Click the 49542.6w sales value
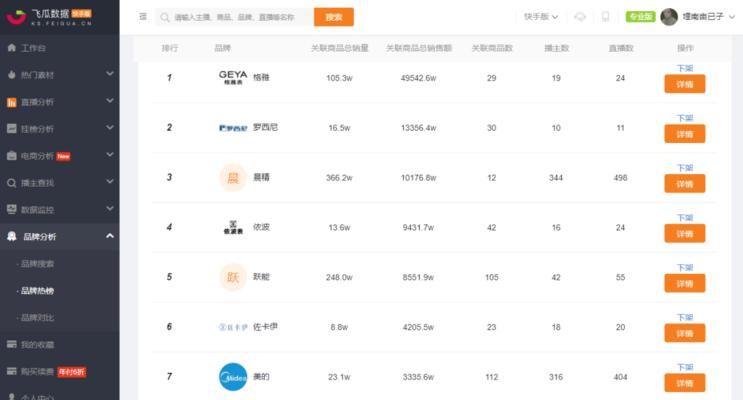Image resolution: width=743 pixels, height=400 pixels. 418,78
